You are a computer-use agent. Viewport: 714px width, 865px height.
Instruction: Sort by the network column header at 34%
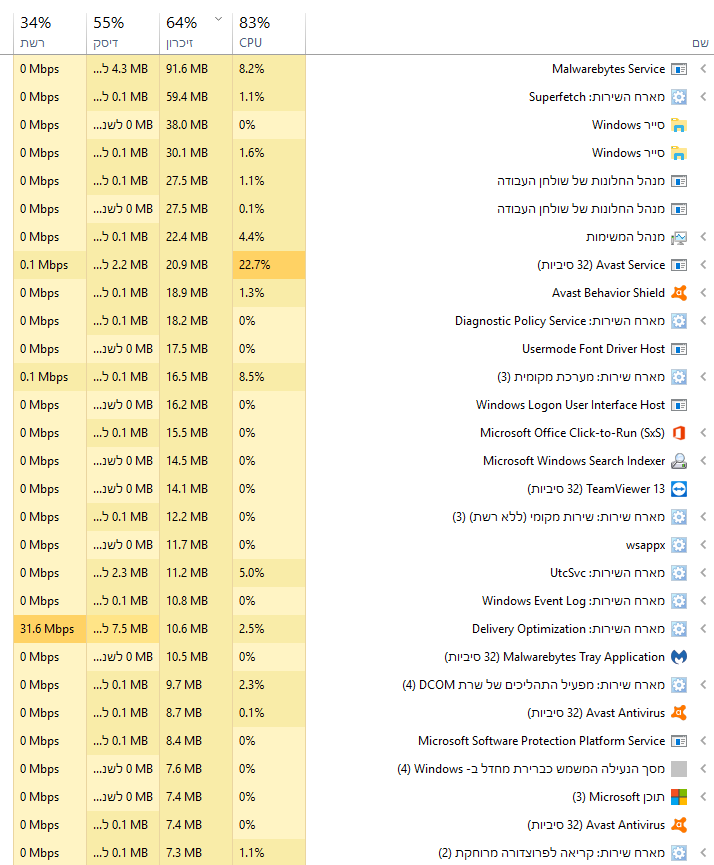coord(49,32)
